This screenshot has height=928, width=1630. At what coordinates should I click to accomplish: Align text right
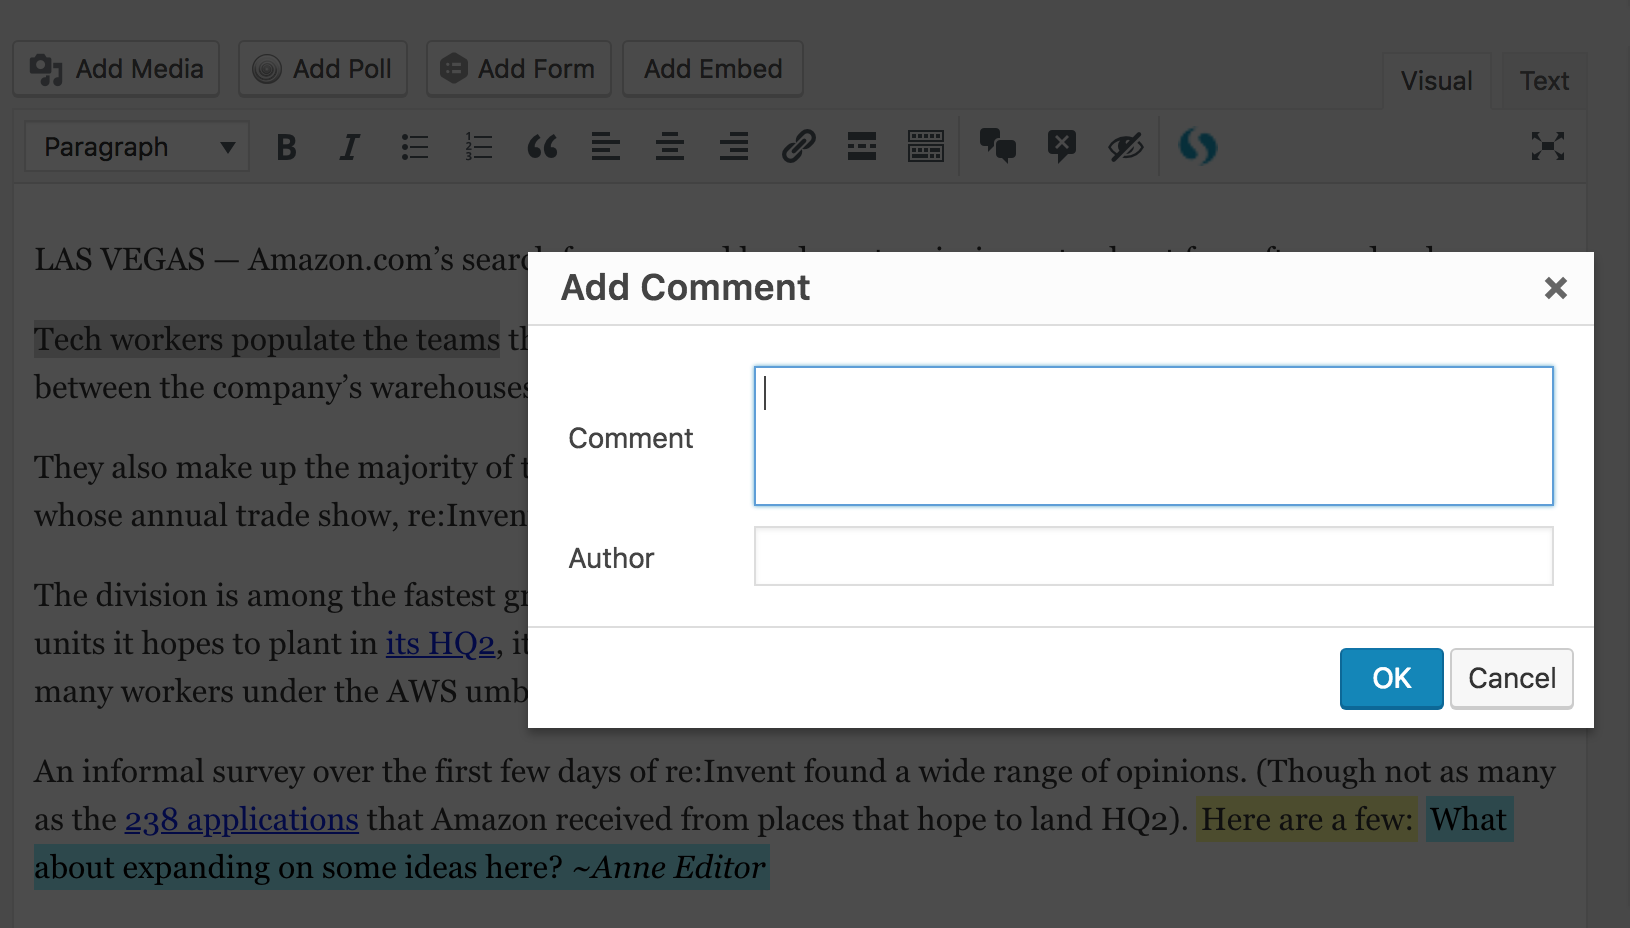click(x=734, y=147)
